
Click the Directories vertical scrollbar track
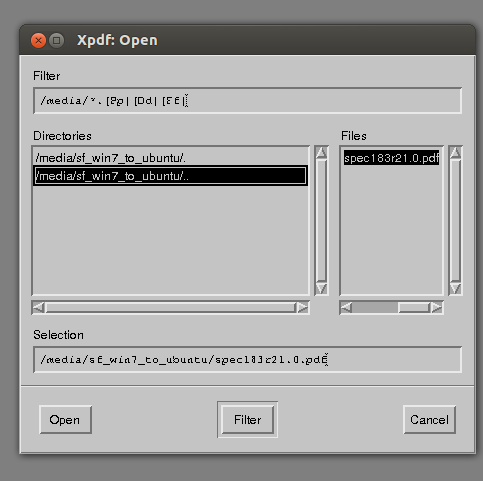pyautogui.click(x=321, y=221)
